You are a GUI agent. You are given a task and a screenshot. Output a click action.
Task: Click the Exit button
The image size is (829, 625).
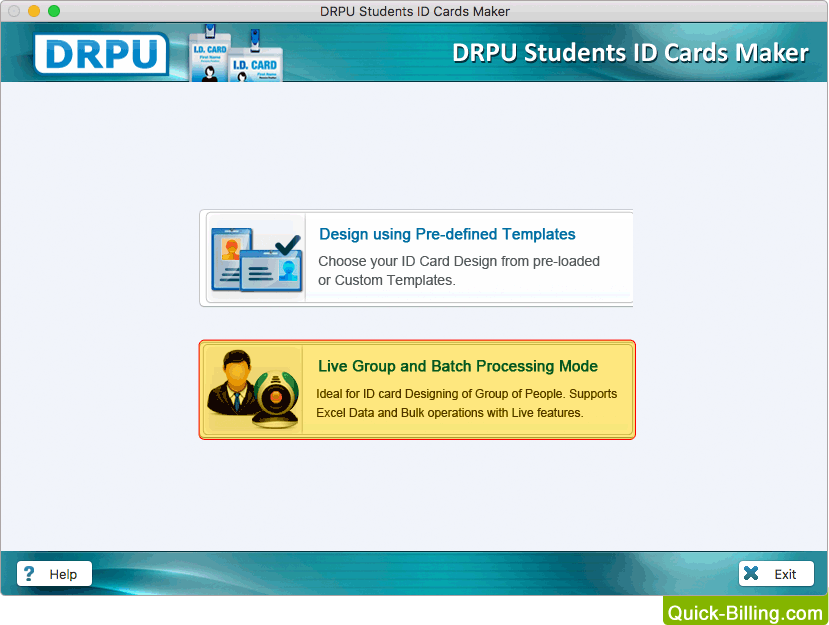[x=776, y=574]
